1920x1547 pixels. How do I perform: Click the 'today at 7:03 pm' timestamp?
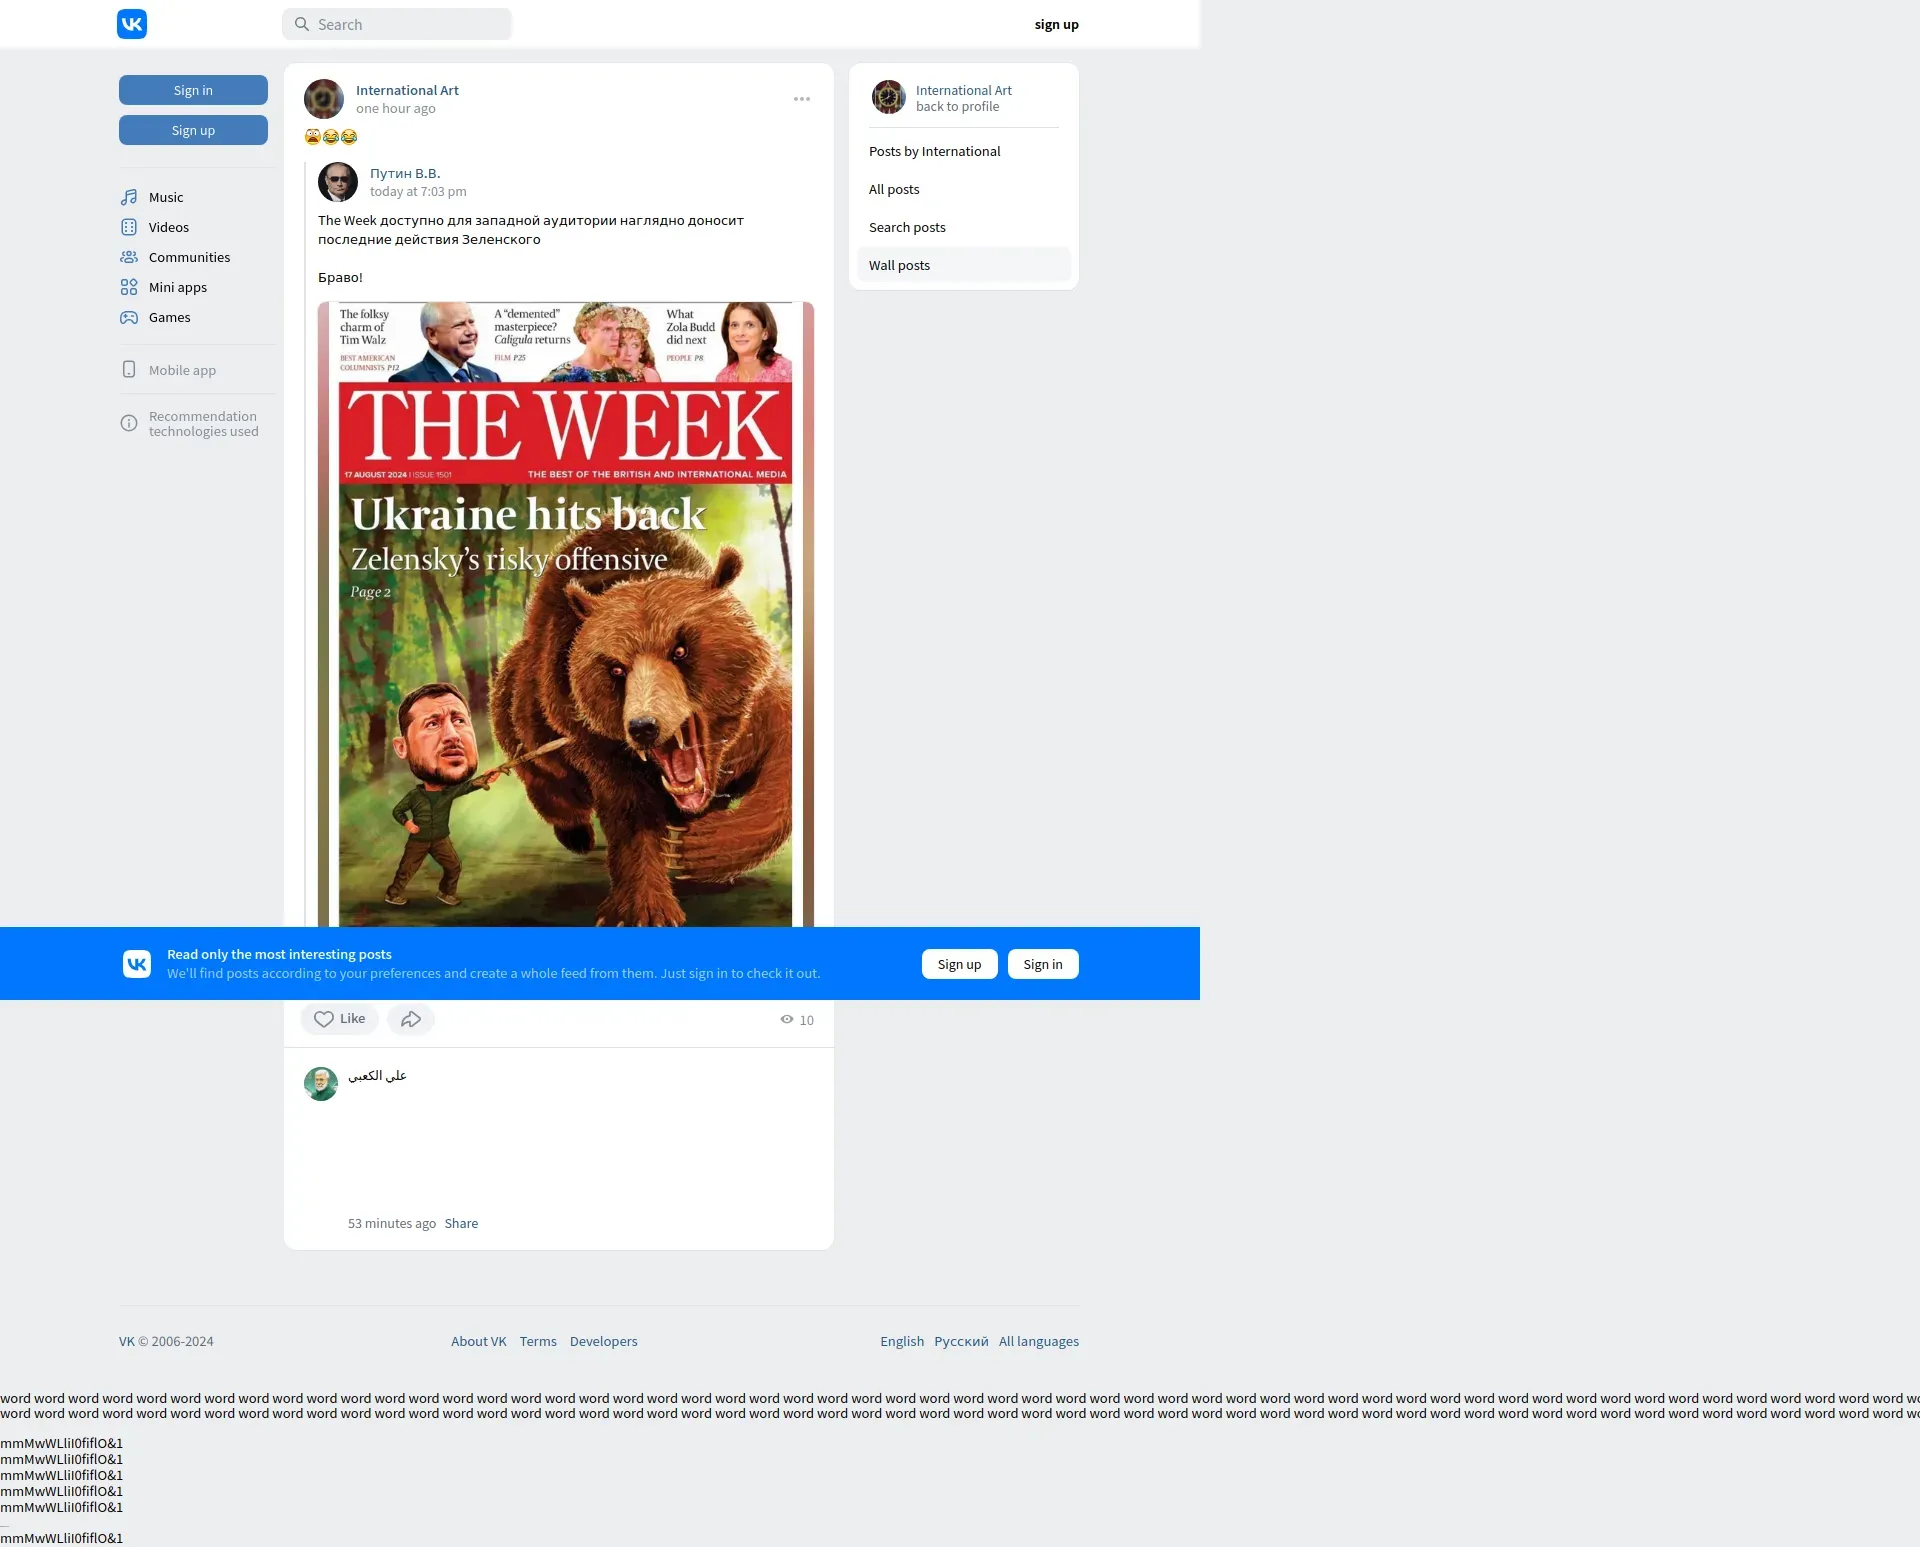pyautogui.click(x=418, y=191)
